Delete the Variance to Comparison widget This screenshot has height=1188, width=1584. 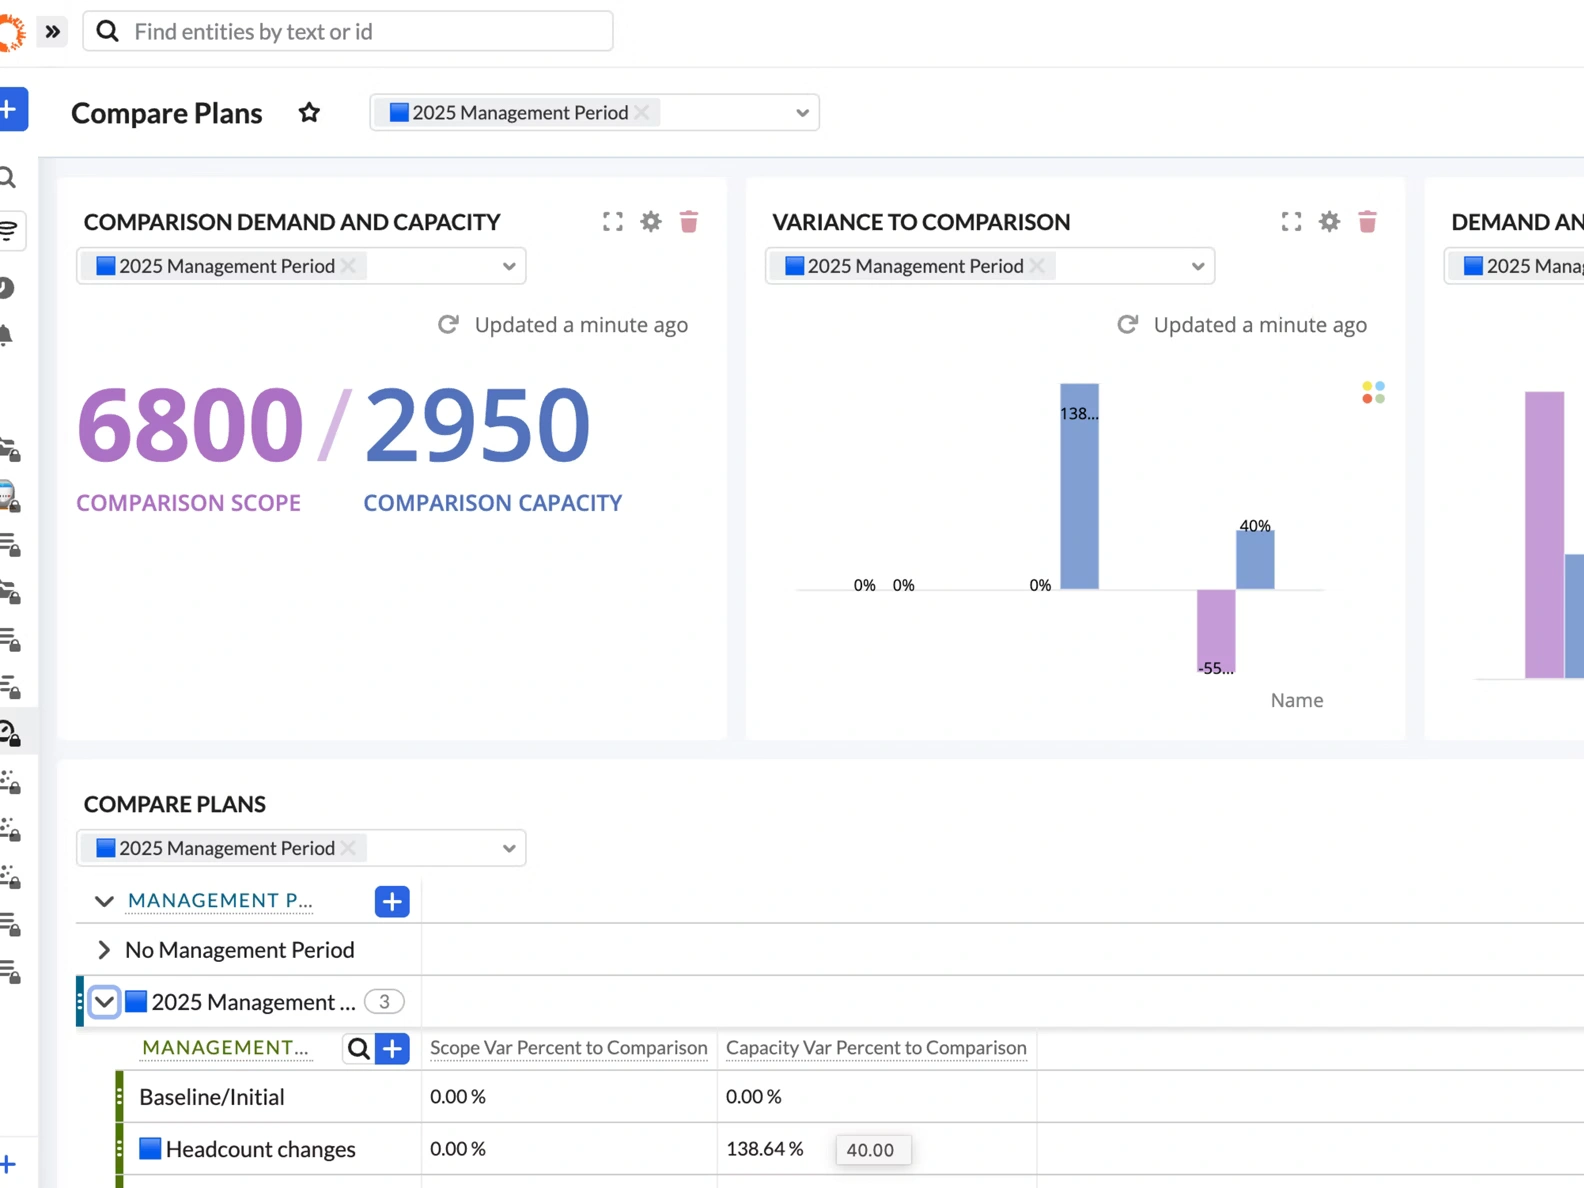(x=1367, y=222)
